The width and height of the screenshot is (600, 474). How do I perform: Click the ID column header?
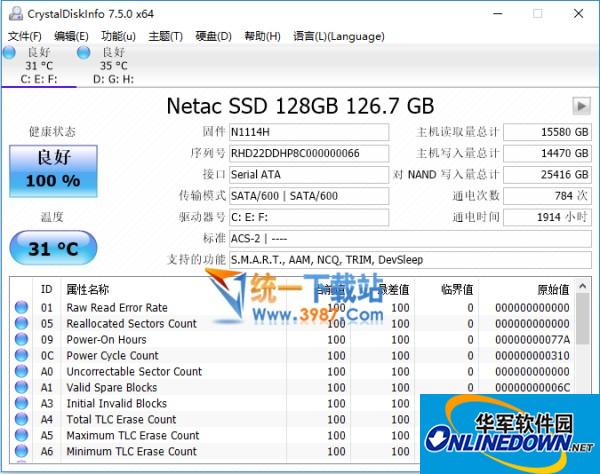pyautogui.click(x=46, y=289)
